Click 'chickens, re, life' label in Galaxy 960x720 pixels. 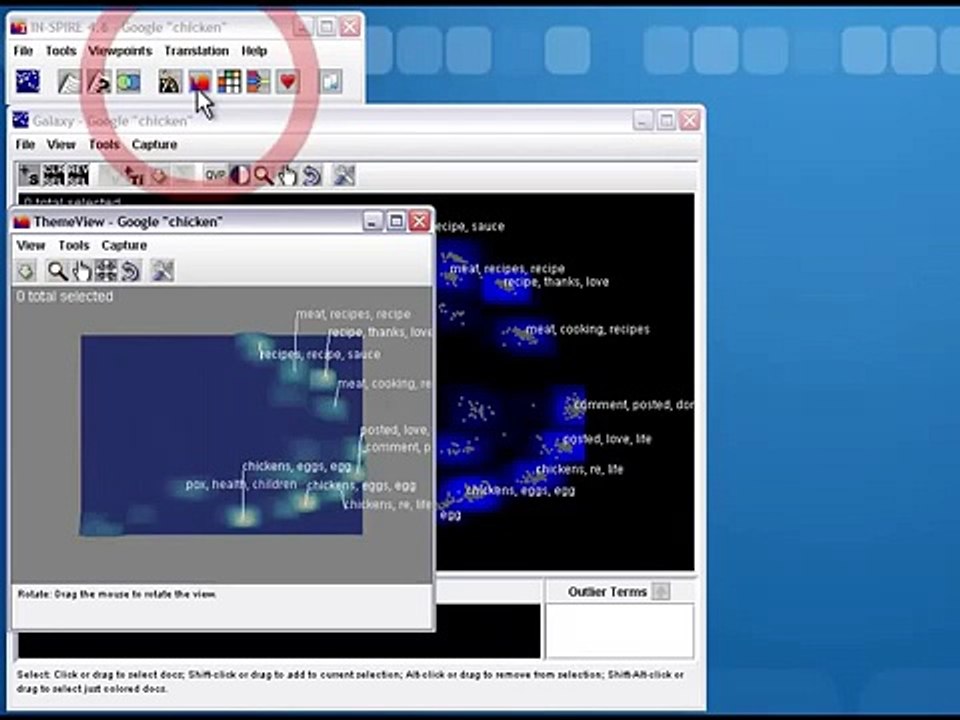coord(579,470)
